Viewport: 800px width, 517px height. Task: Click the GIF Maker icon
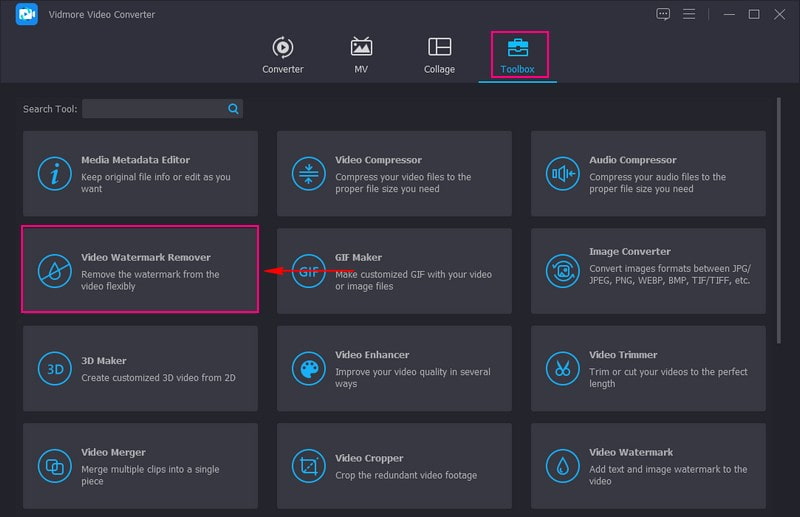(309, 271)
